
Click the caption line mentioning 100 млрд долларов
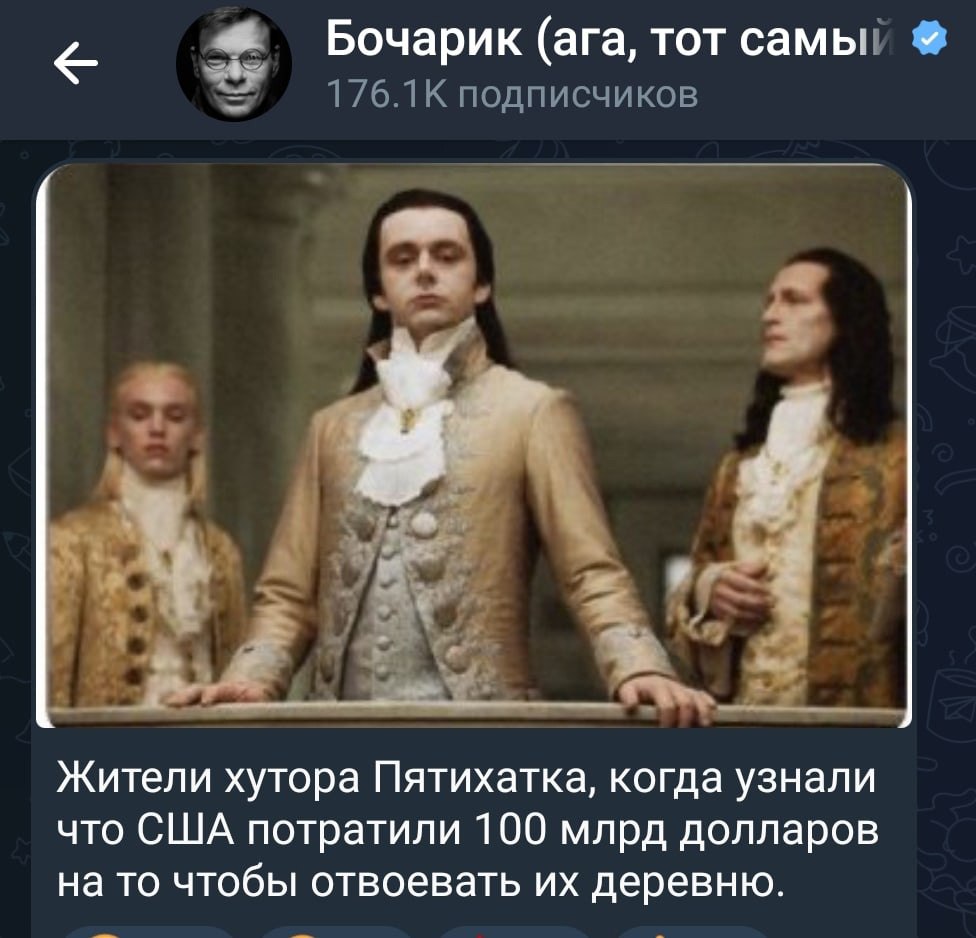(x=468, y=830)
